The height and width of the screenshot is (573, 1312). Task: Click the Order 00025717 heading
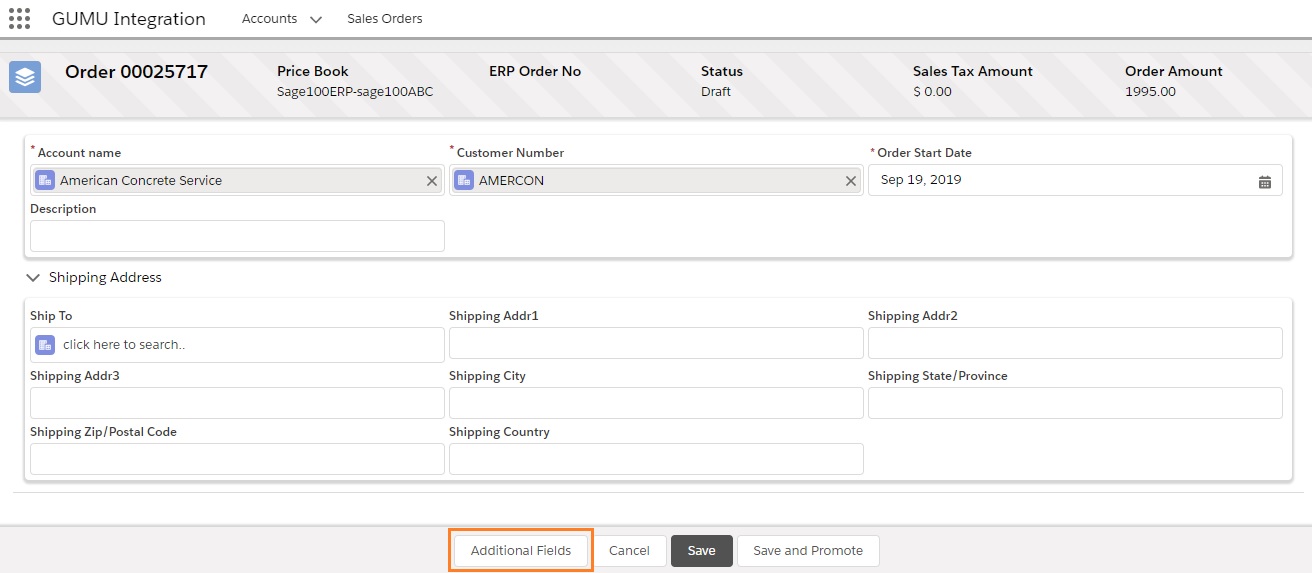pos(136,72)
